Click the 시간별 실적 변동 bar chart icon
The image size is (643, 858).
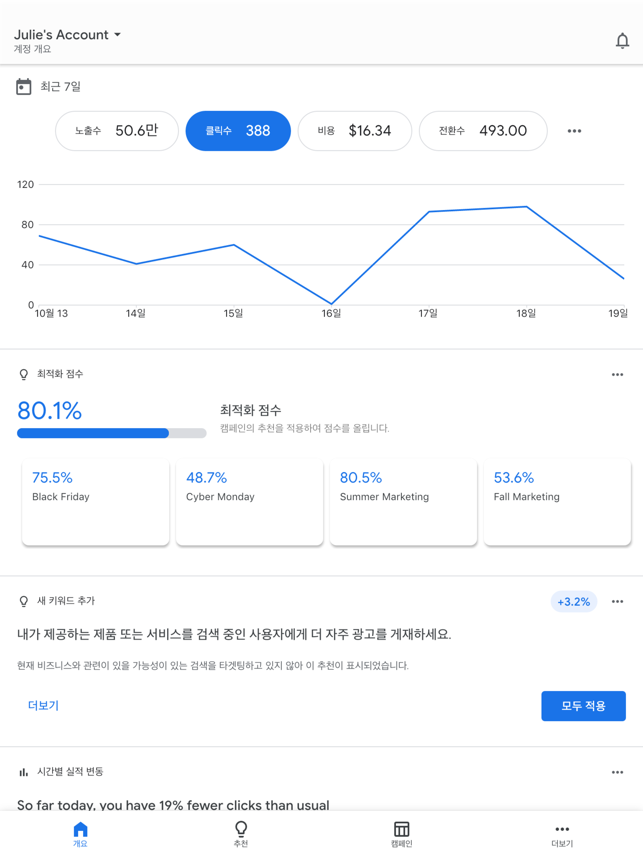(24, 772)
